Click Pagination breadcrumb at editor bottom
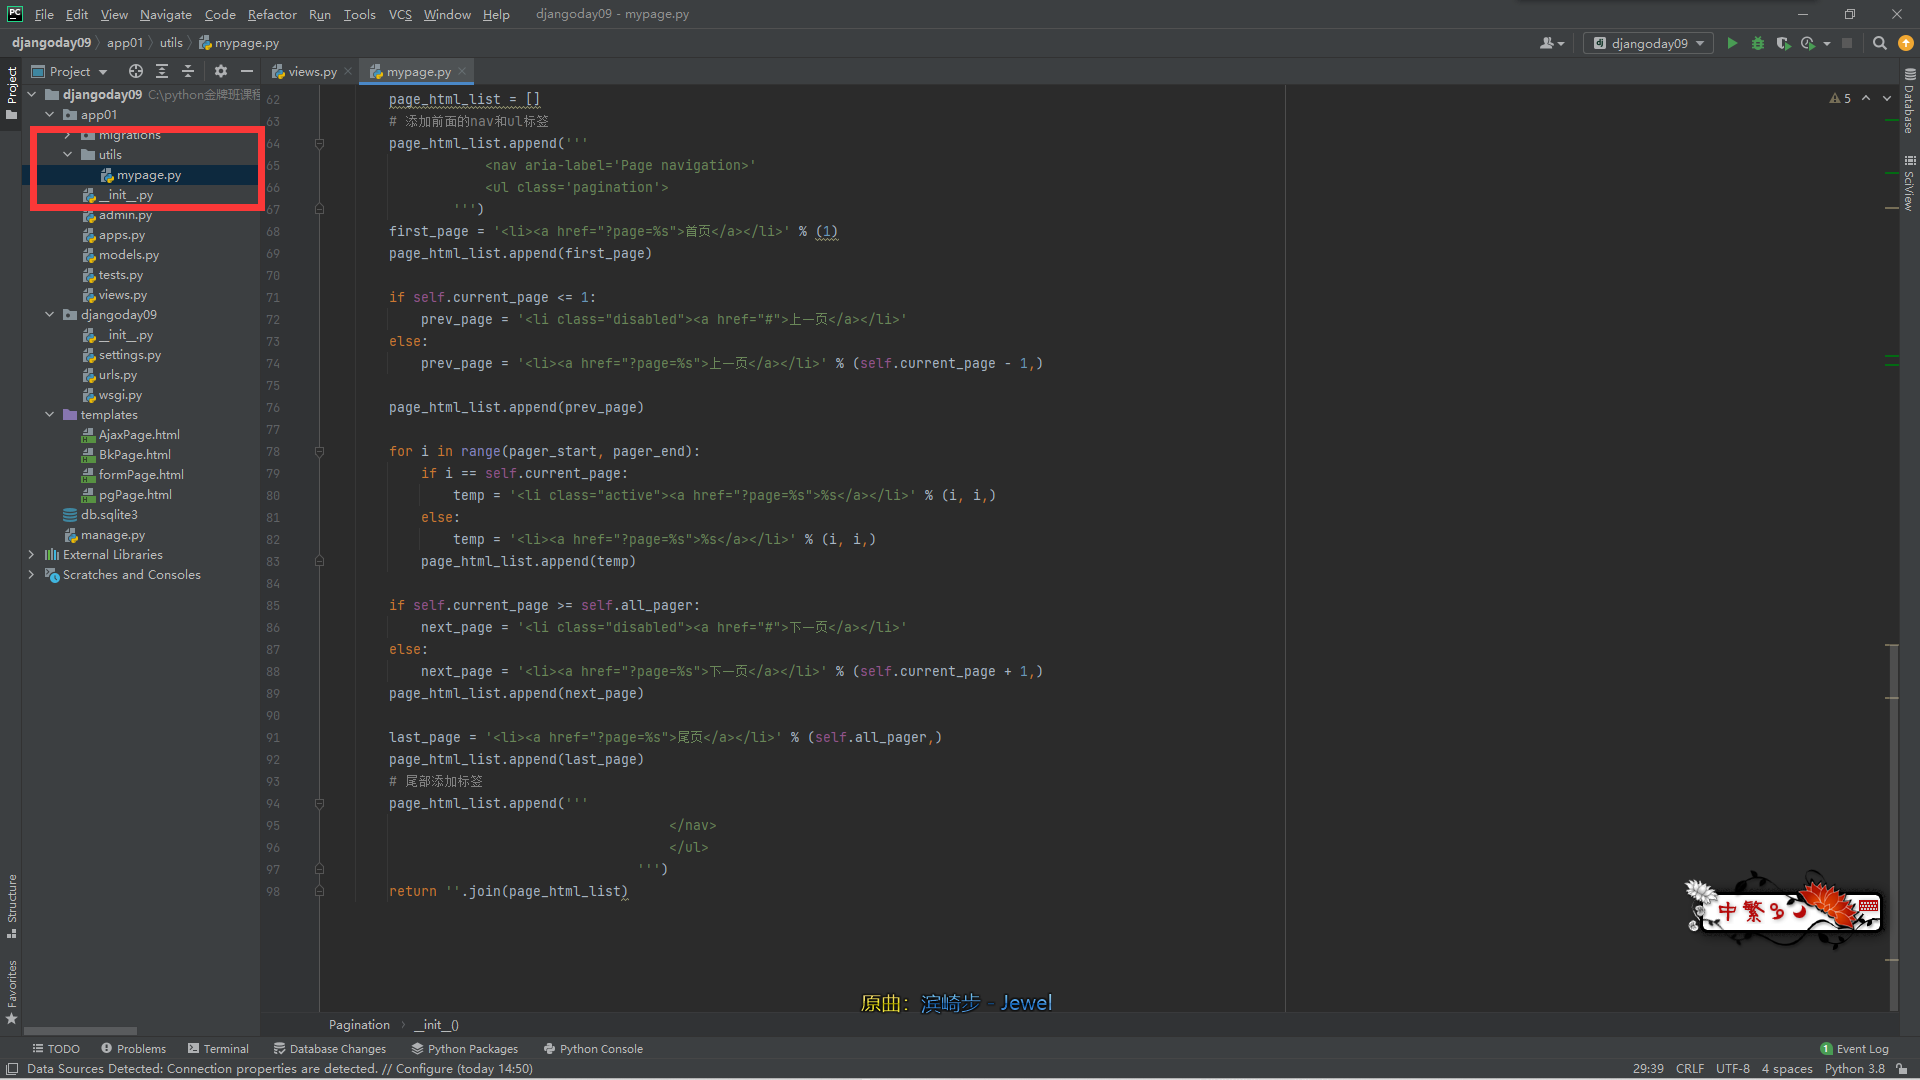Screen dimensions: 1920x1080 (x=359, y=1024)
